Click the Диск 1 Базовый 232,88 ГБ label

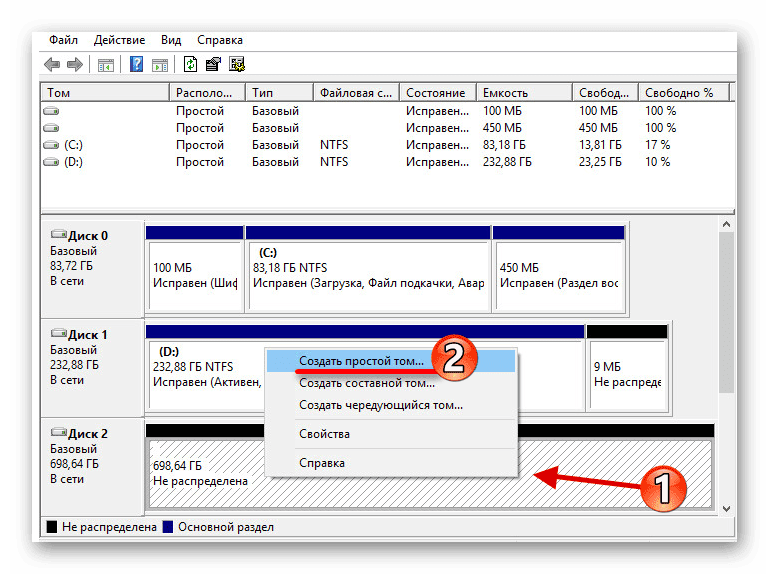93,368
